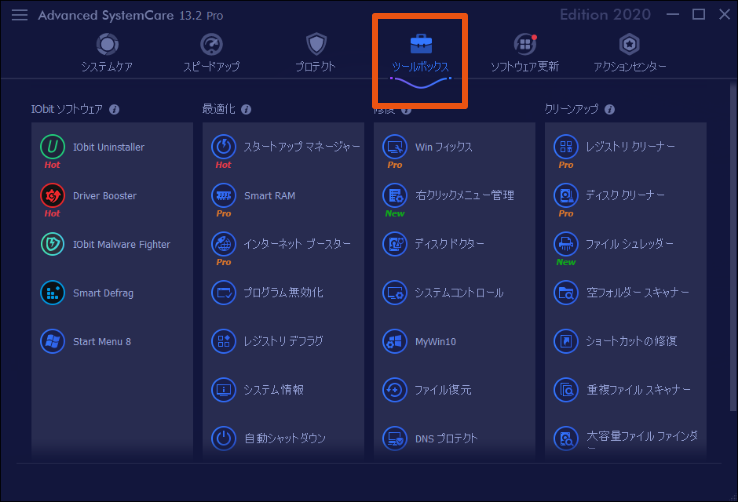Click the ディスクドクター label
The height and width of the screenshot is (502, 738).
449,244
